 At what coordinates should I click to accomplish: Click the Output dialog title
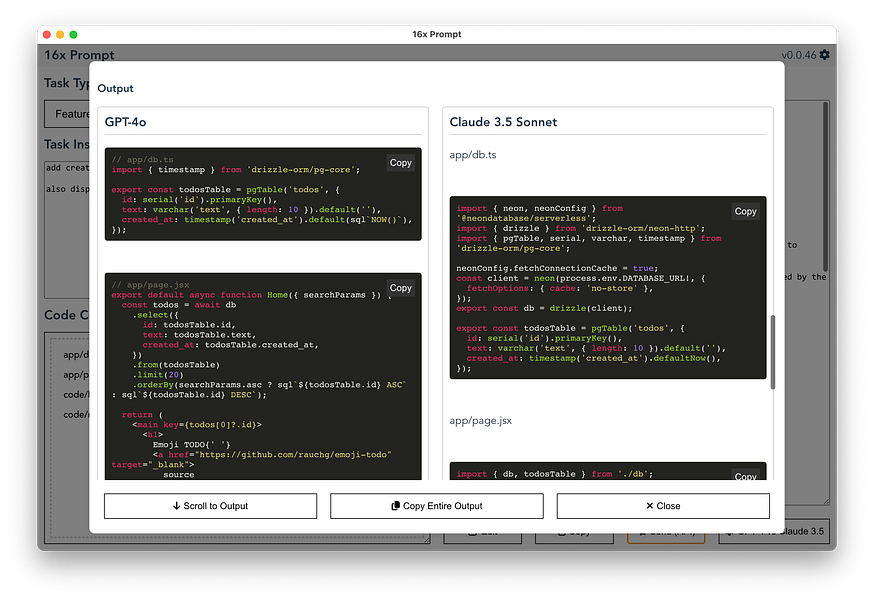pyautogui.click(x=115, y=88)
